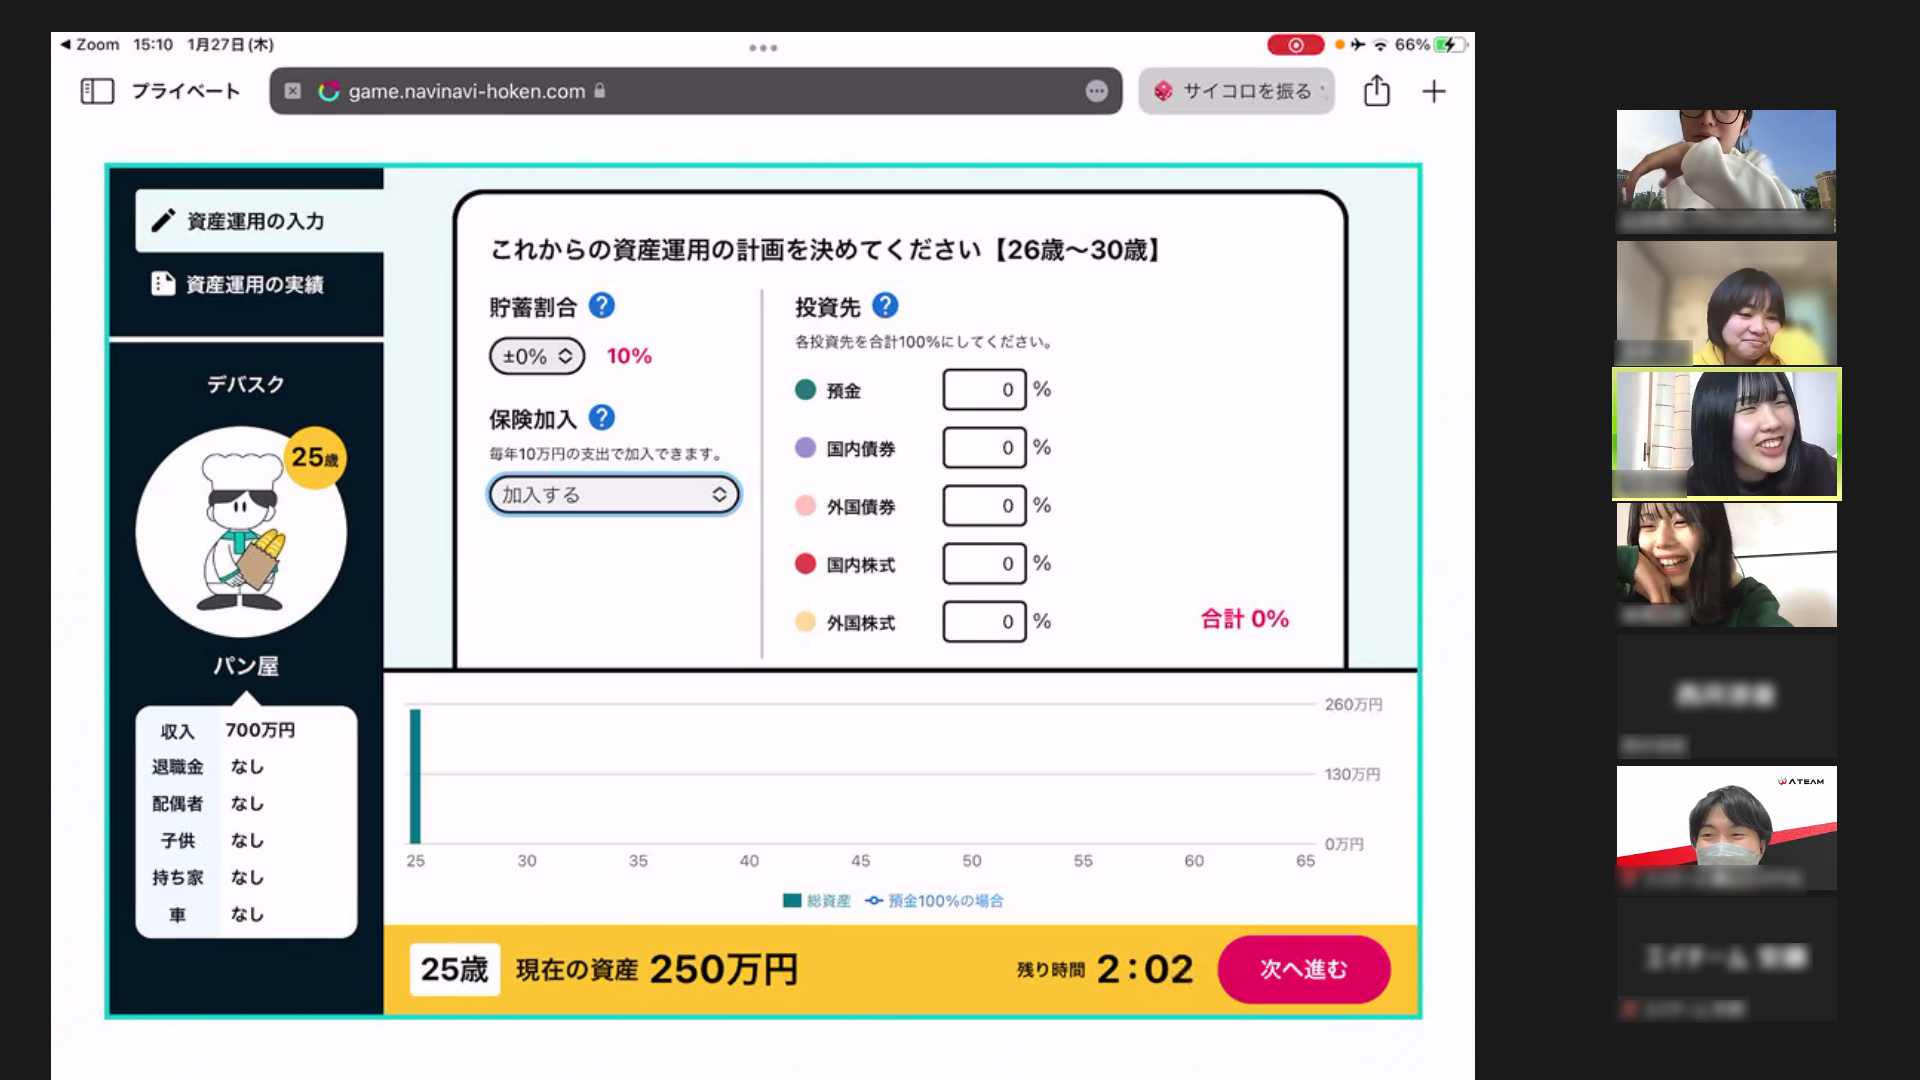The image size is (1920, 1080).
Task: Click the highlighted speaker video thumbnail
Action: tap(1727, 434)
